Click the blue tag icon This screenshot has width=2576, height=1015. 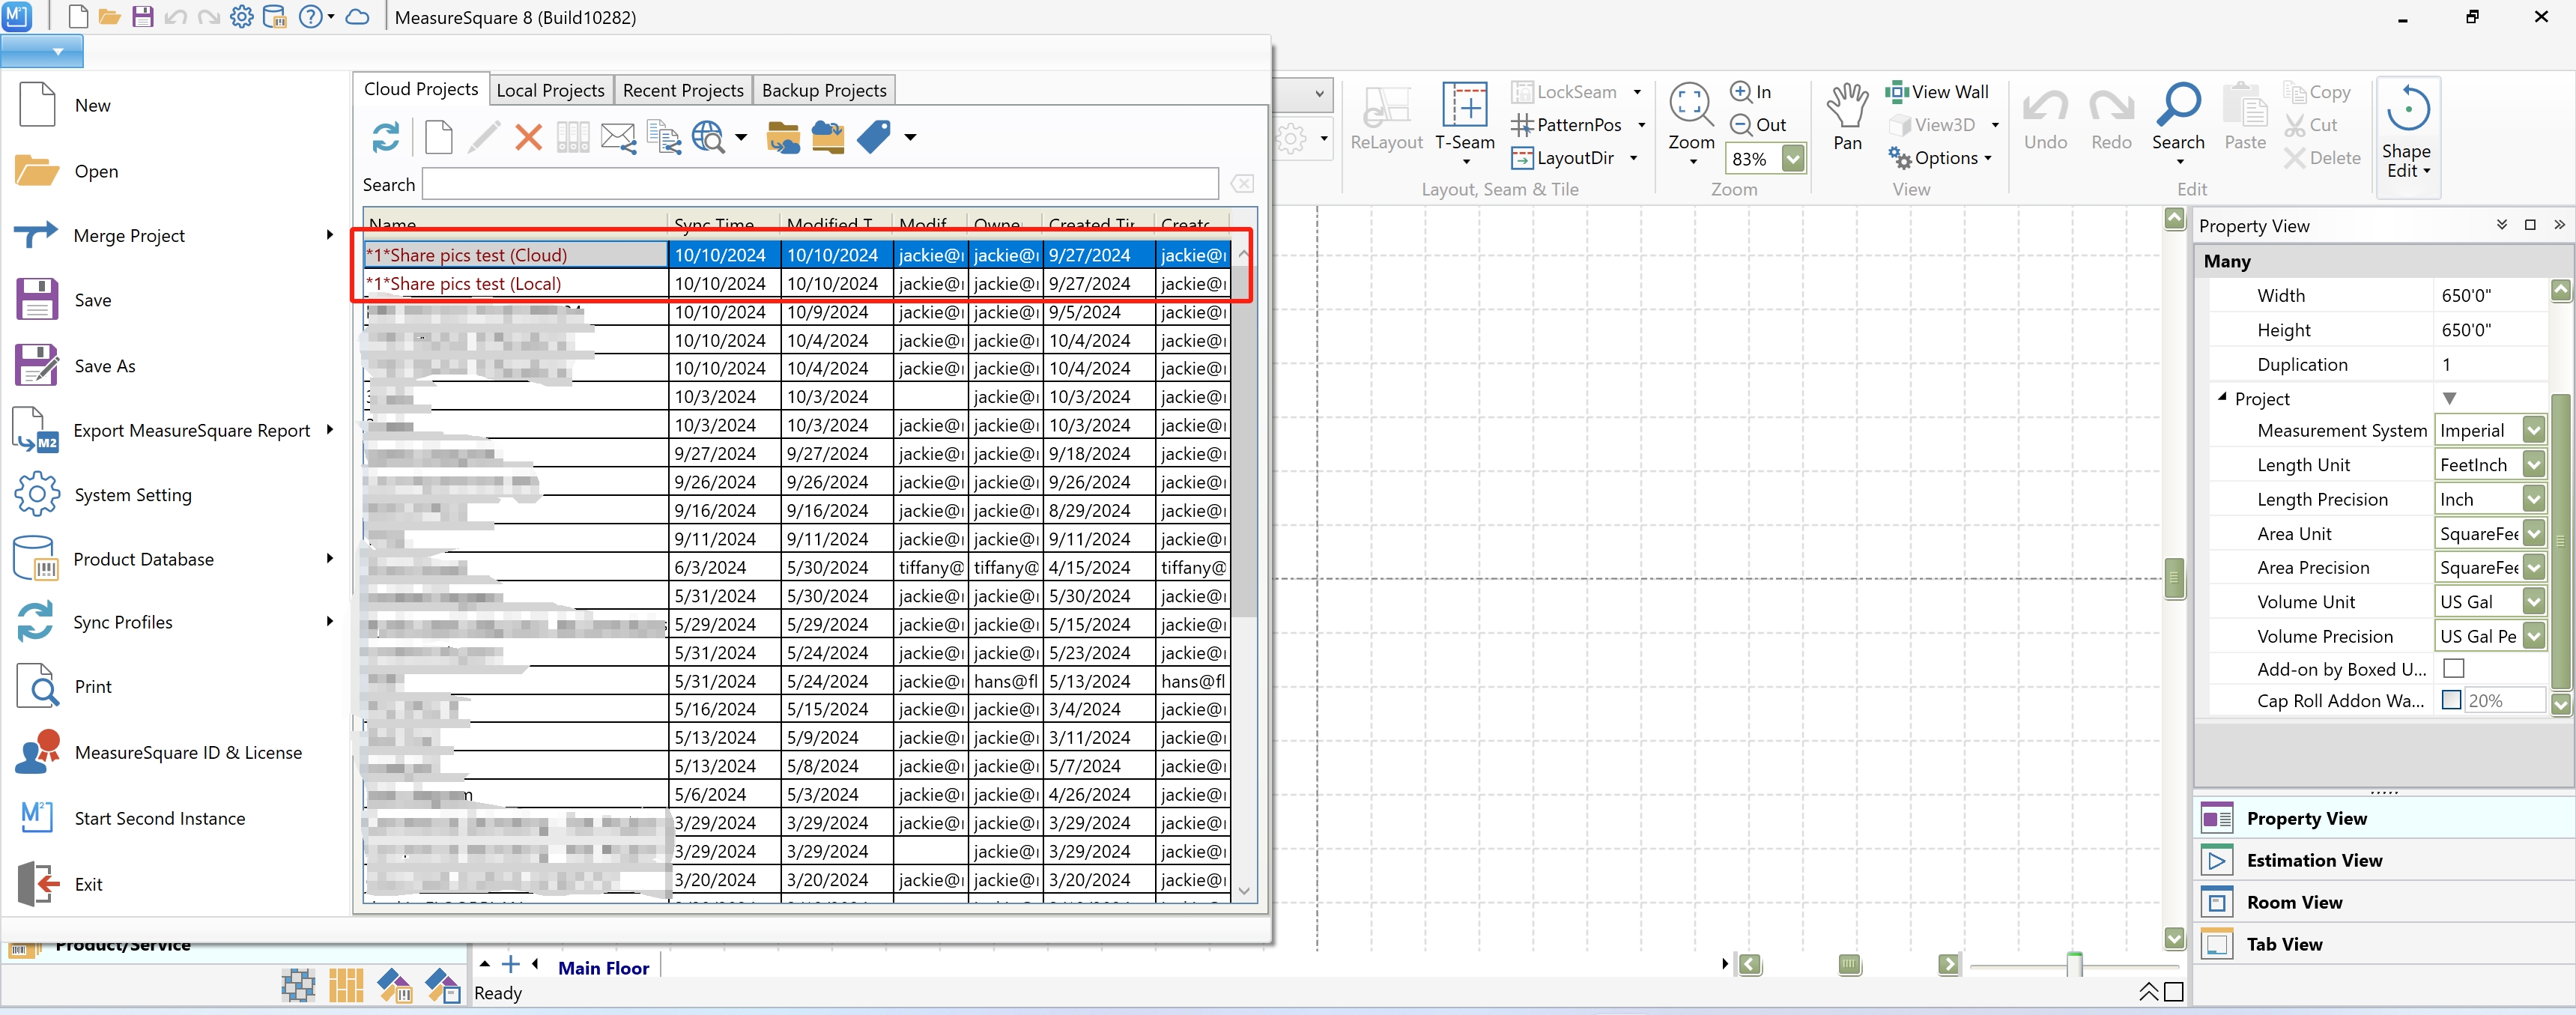point(874,137)
